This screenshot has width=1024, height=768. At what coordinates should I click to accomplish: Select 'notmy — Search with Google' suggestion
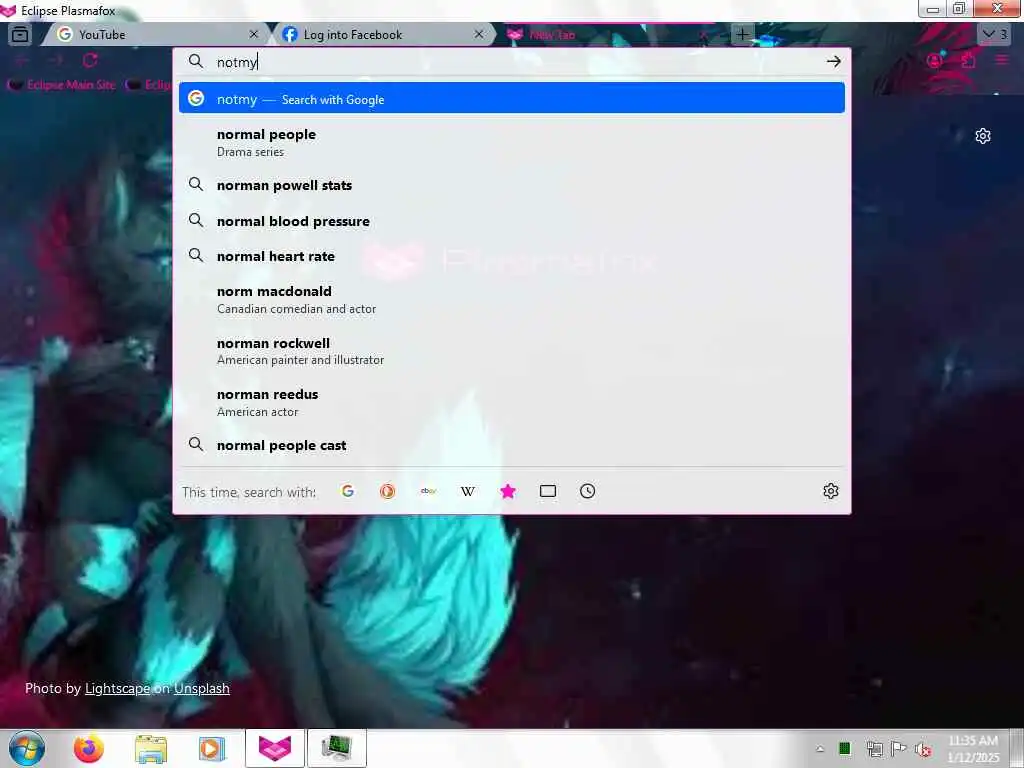[x=511, y=98]
